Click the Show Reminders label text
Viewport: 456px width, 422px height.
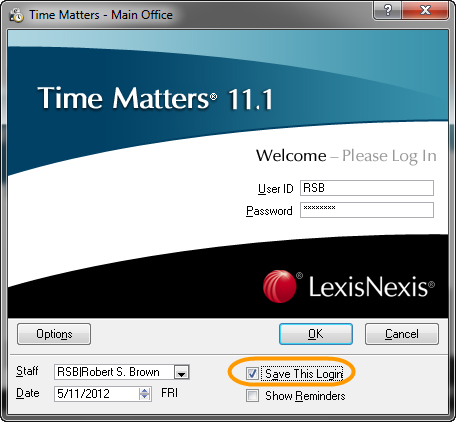pyautogui.click(x=305, y=396)
